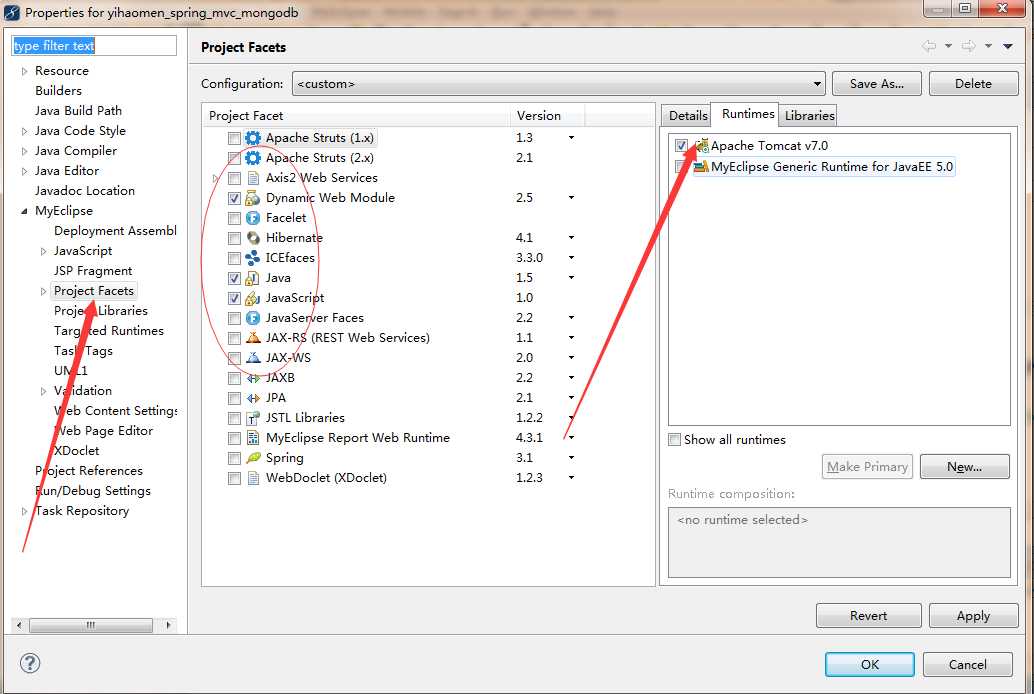Click the New... runtime button
The height and width of the screenshot is (694, 1034).
[x=964, y=466]
